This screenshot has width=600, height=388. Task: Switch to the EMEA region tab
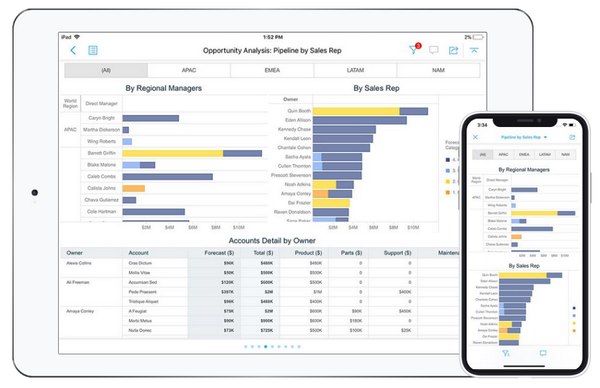click(x=272, y=70)
